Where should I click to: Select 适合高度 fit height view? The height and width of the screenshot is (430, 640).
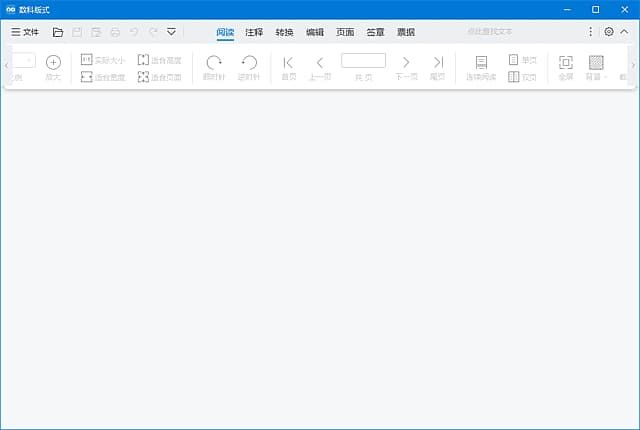coord(160,60)
